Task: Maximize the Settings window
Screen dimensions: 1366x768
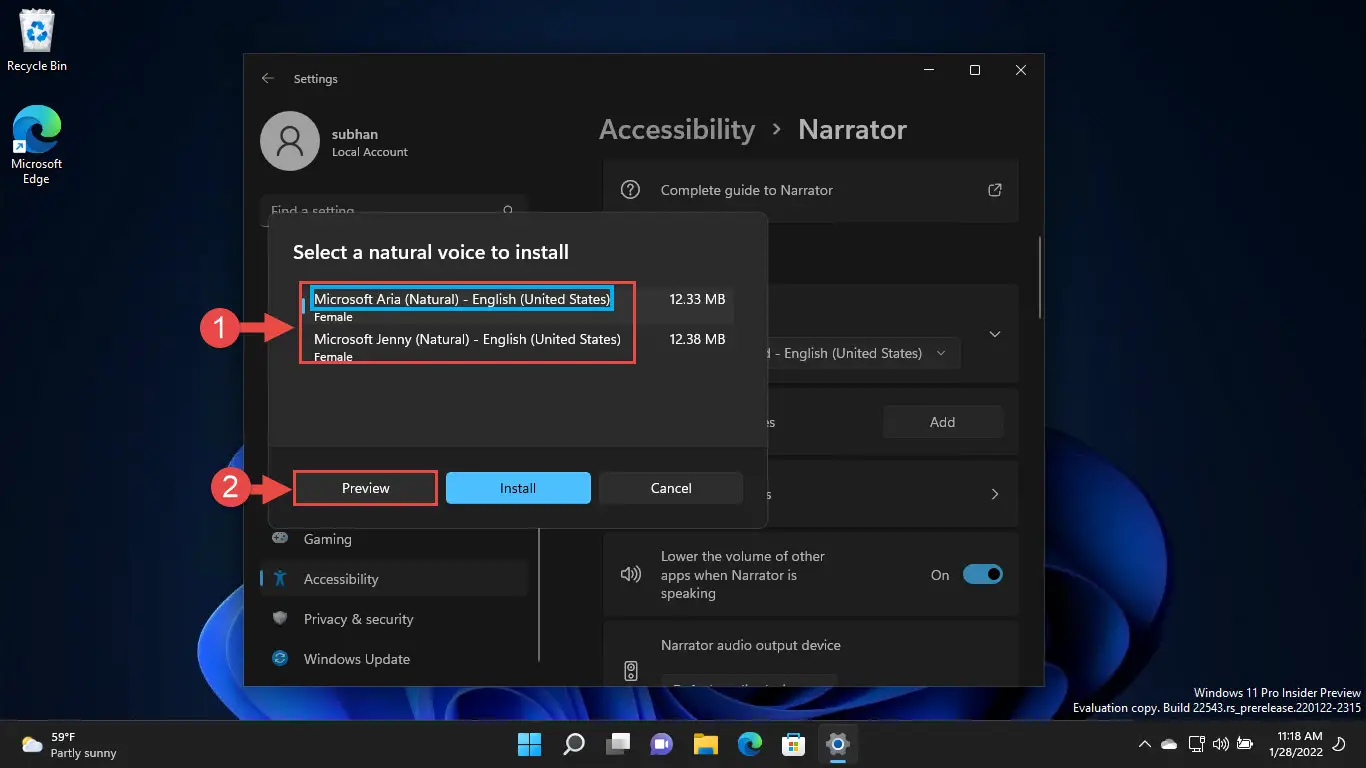Action: (x=974, y=70)
